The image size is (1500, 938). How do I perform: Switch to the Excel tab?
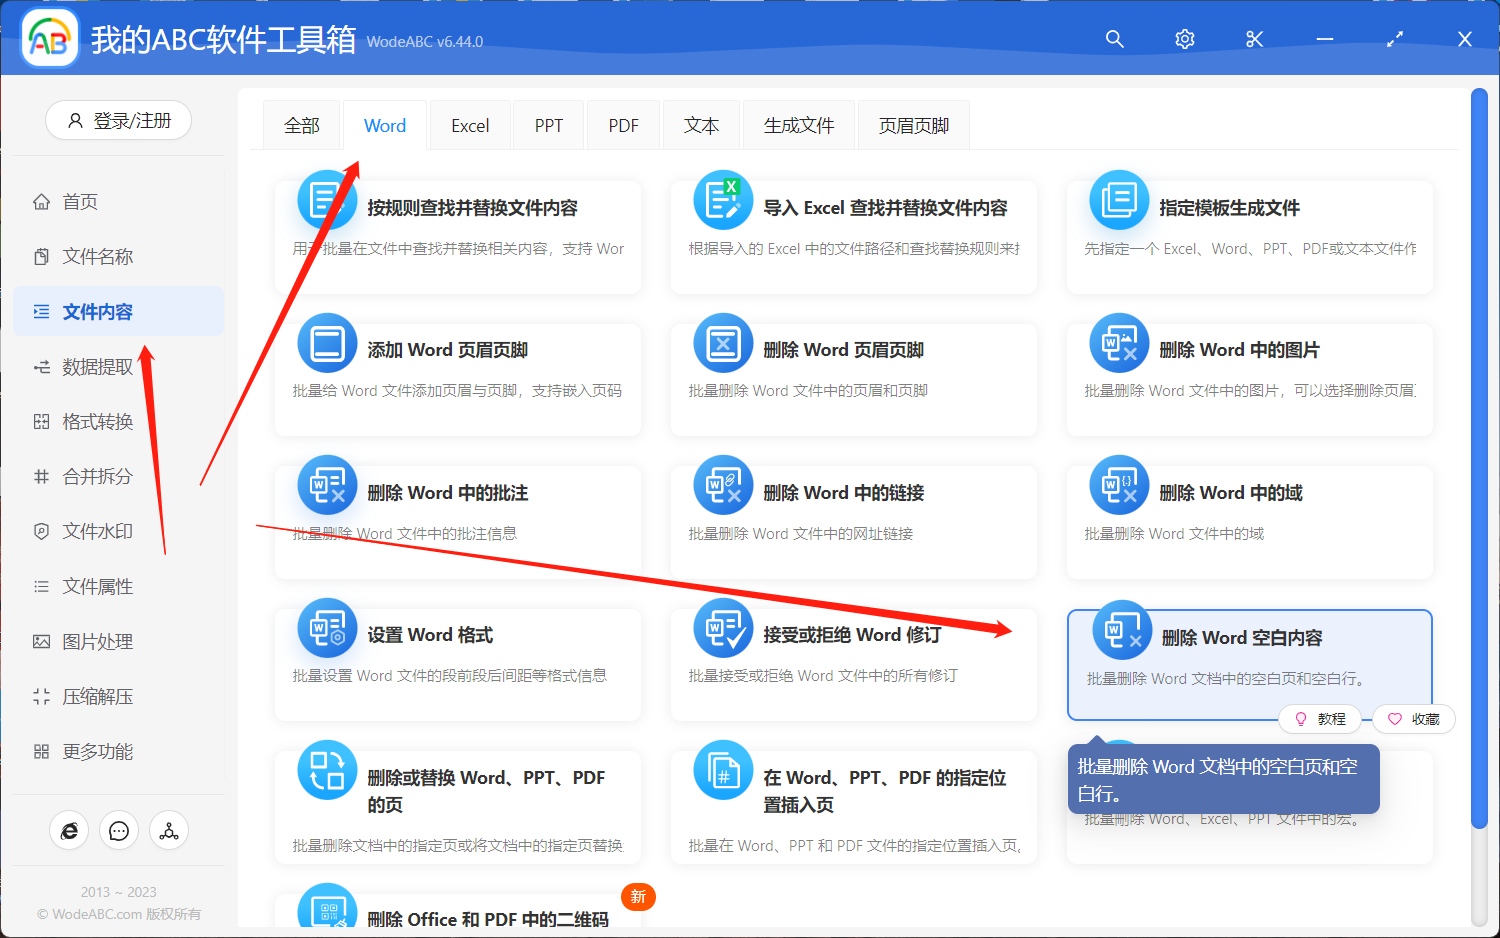pos(470,126)
